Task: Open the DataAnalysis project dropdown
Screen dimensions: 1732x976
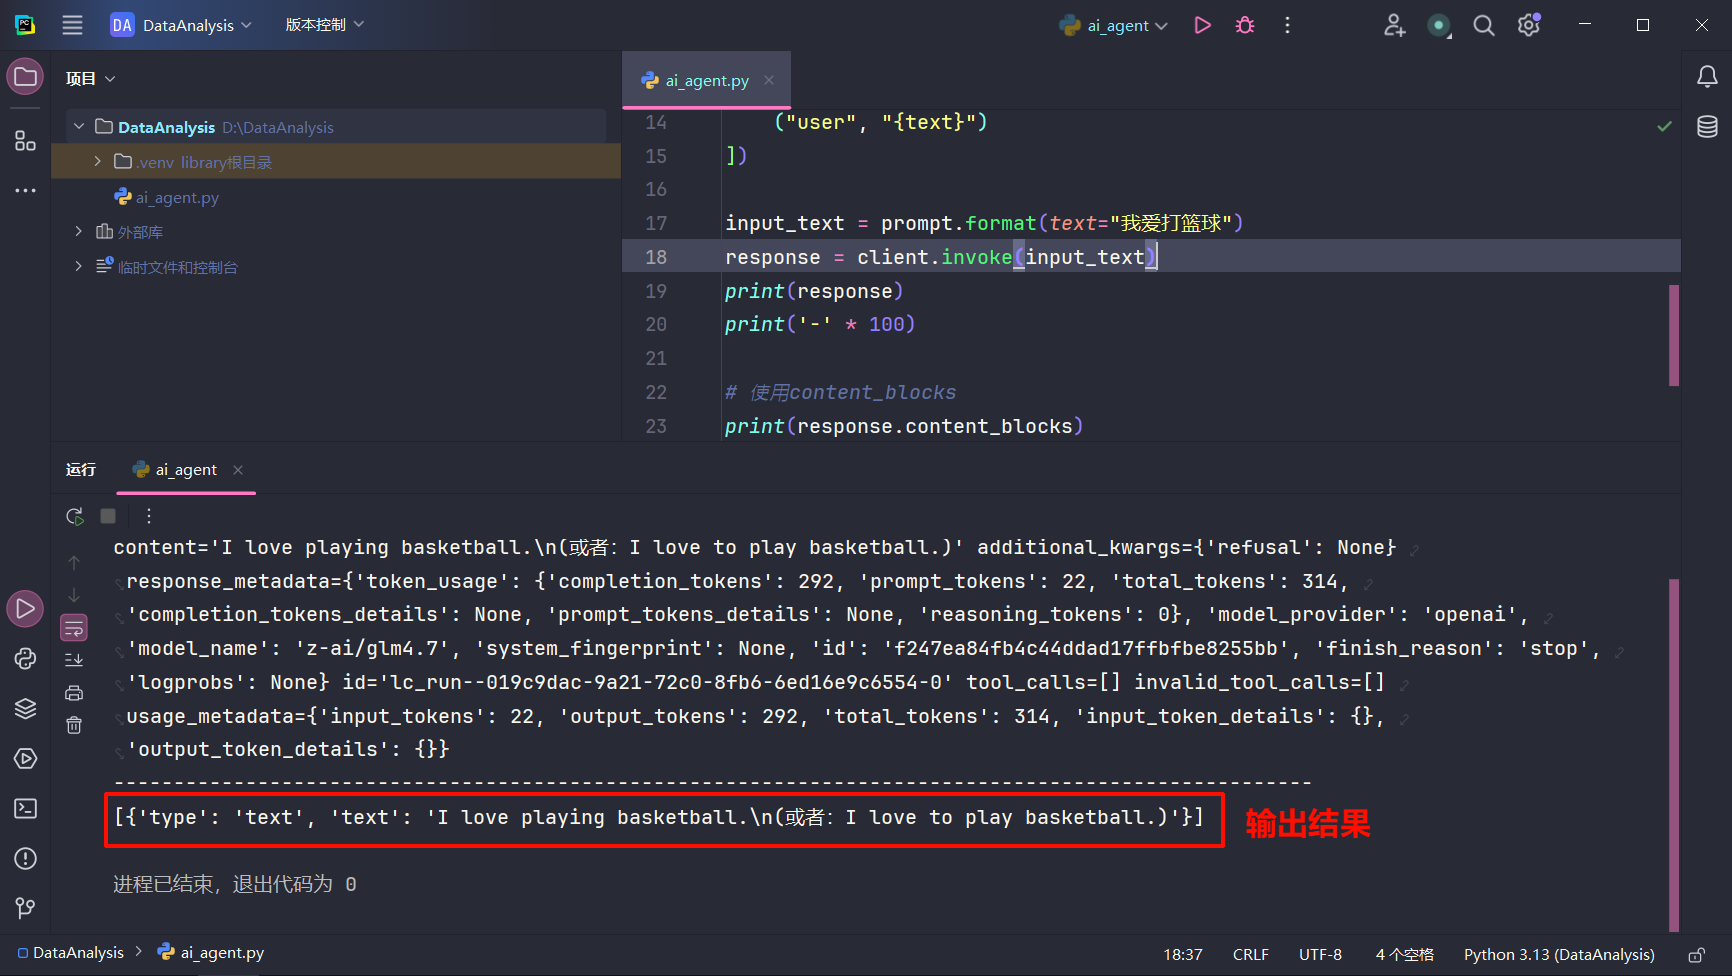Action: [x=182, y=25]
